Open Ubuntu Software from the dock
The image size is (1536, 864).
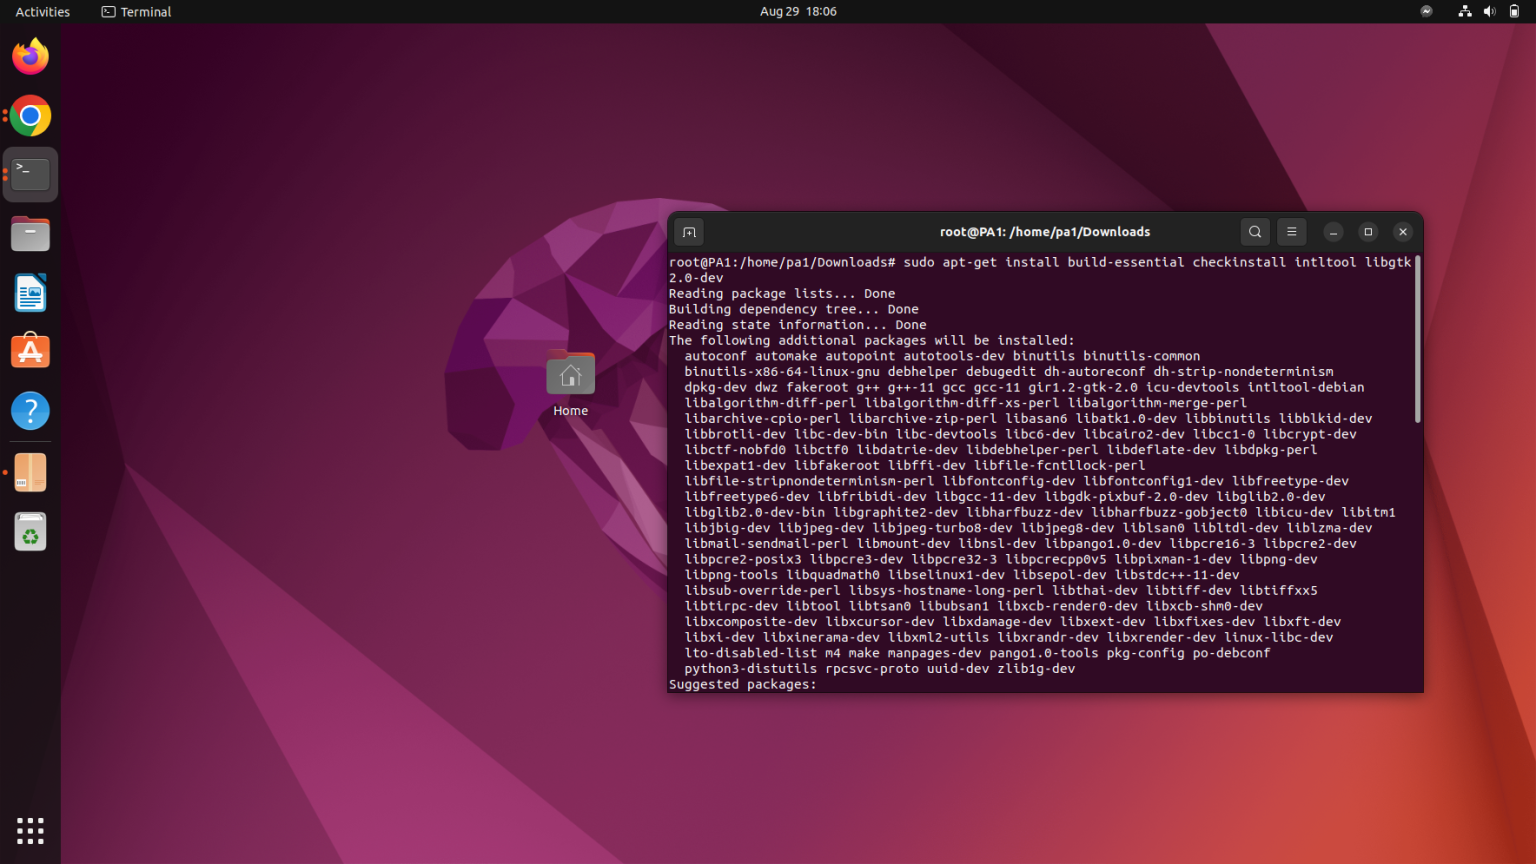pos(30,351)
